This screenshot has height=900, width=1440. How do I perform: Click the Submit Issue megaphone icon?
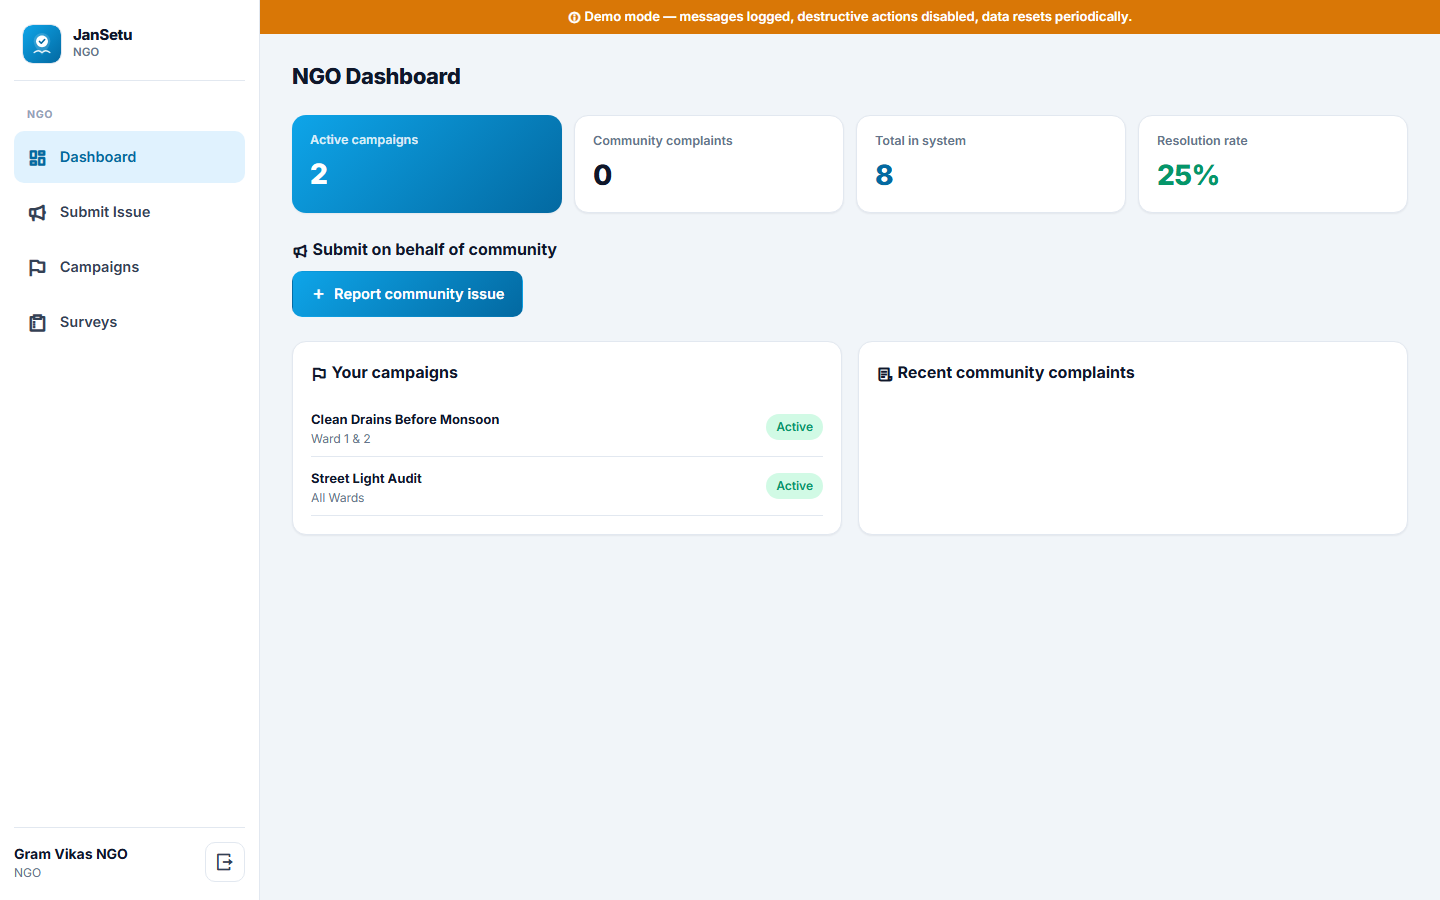(38, 213)
